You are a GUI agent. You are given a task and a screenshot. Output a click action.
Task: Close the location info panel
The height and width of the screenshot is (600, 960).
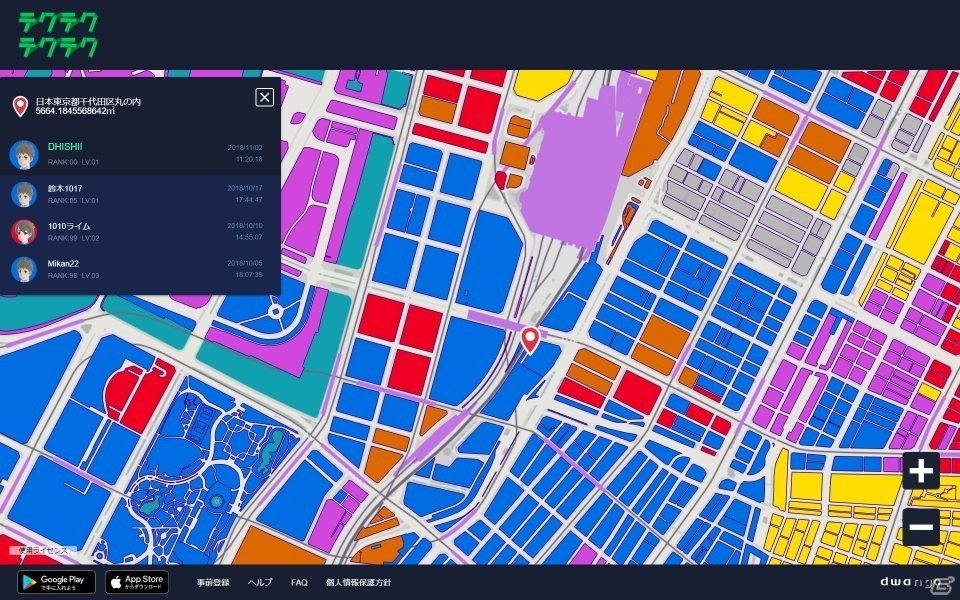tap(264, 97)
